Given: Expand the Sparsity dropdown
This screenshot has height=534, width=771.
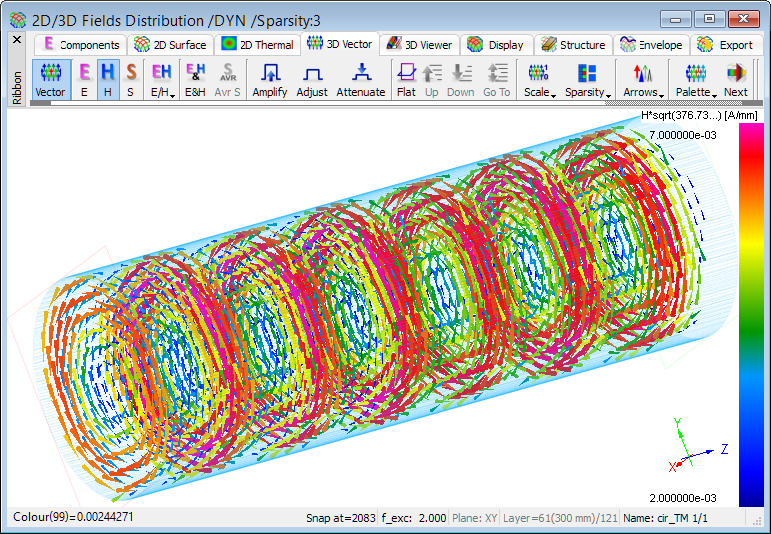Looking at the screenshot, I should pos(587,79).
